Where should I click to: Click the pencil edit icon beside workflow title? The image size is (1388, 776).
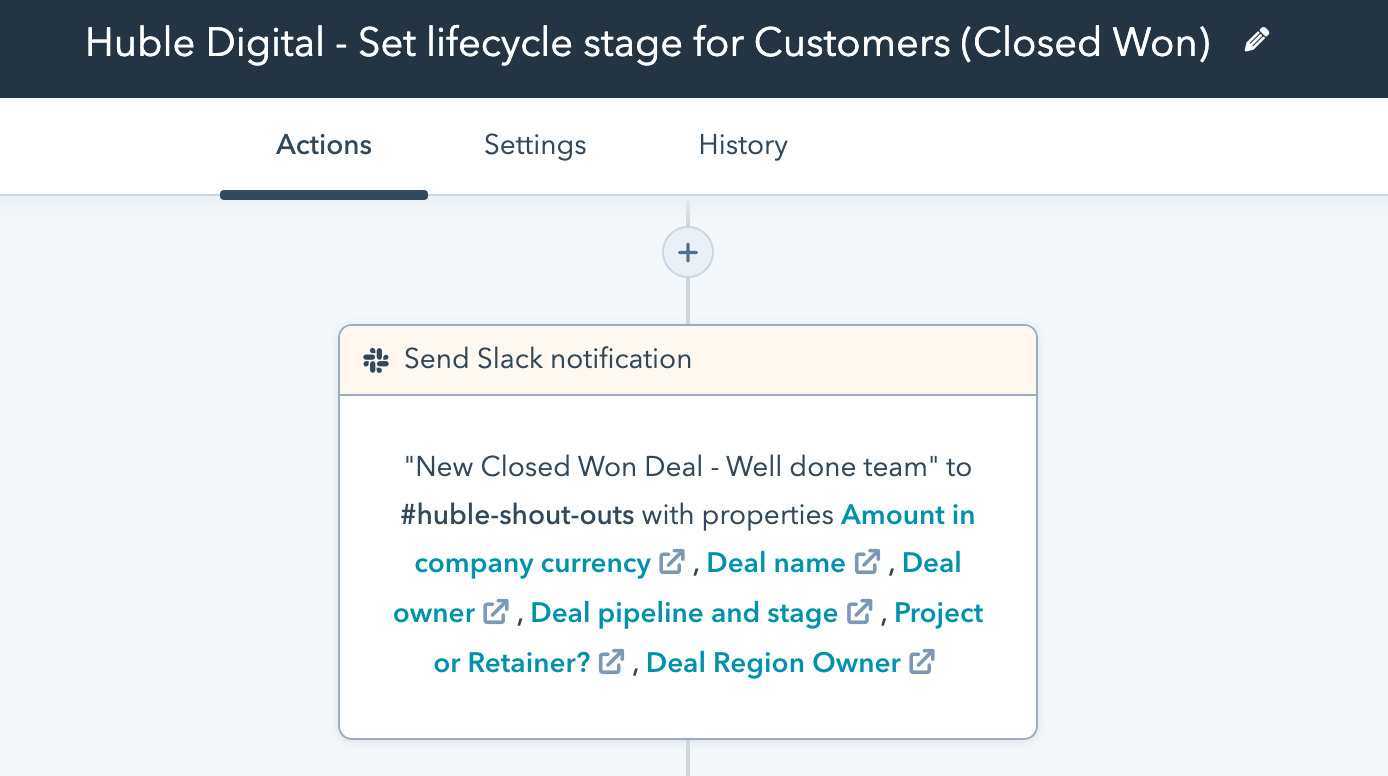pos(1256,41)
